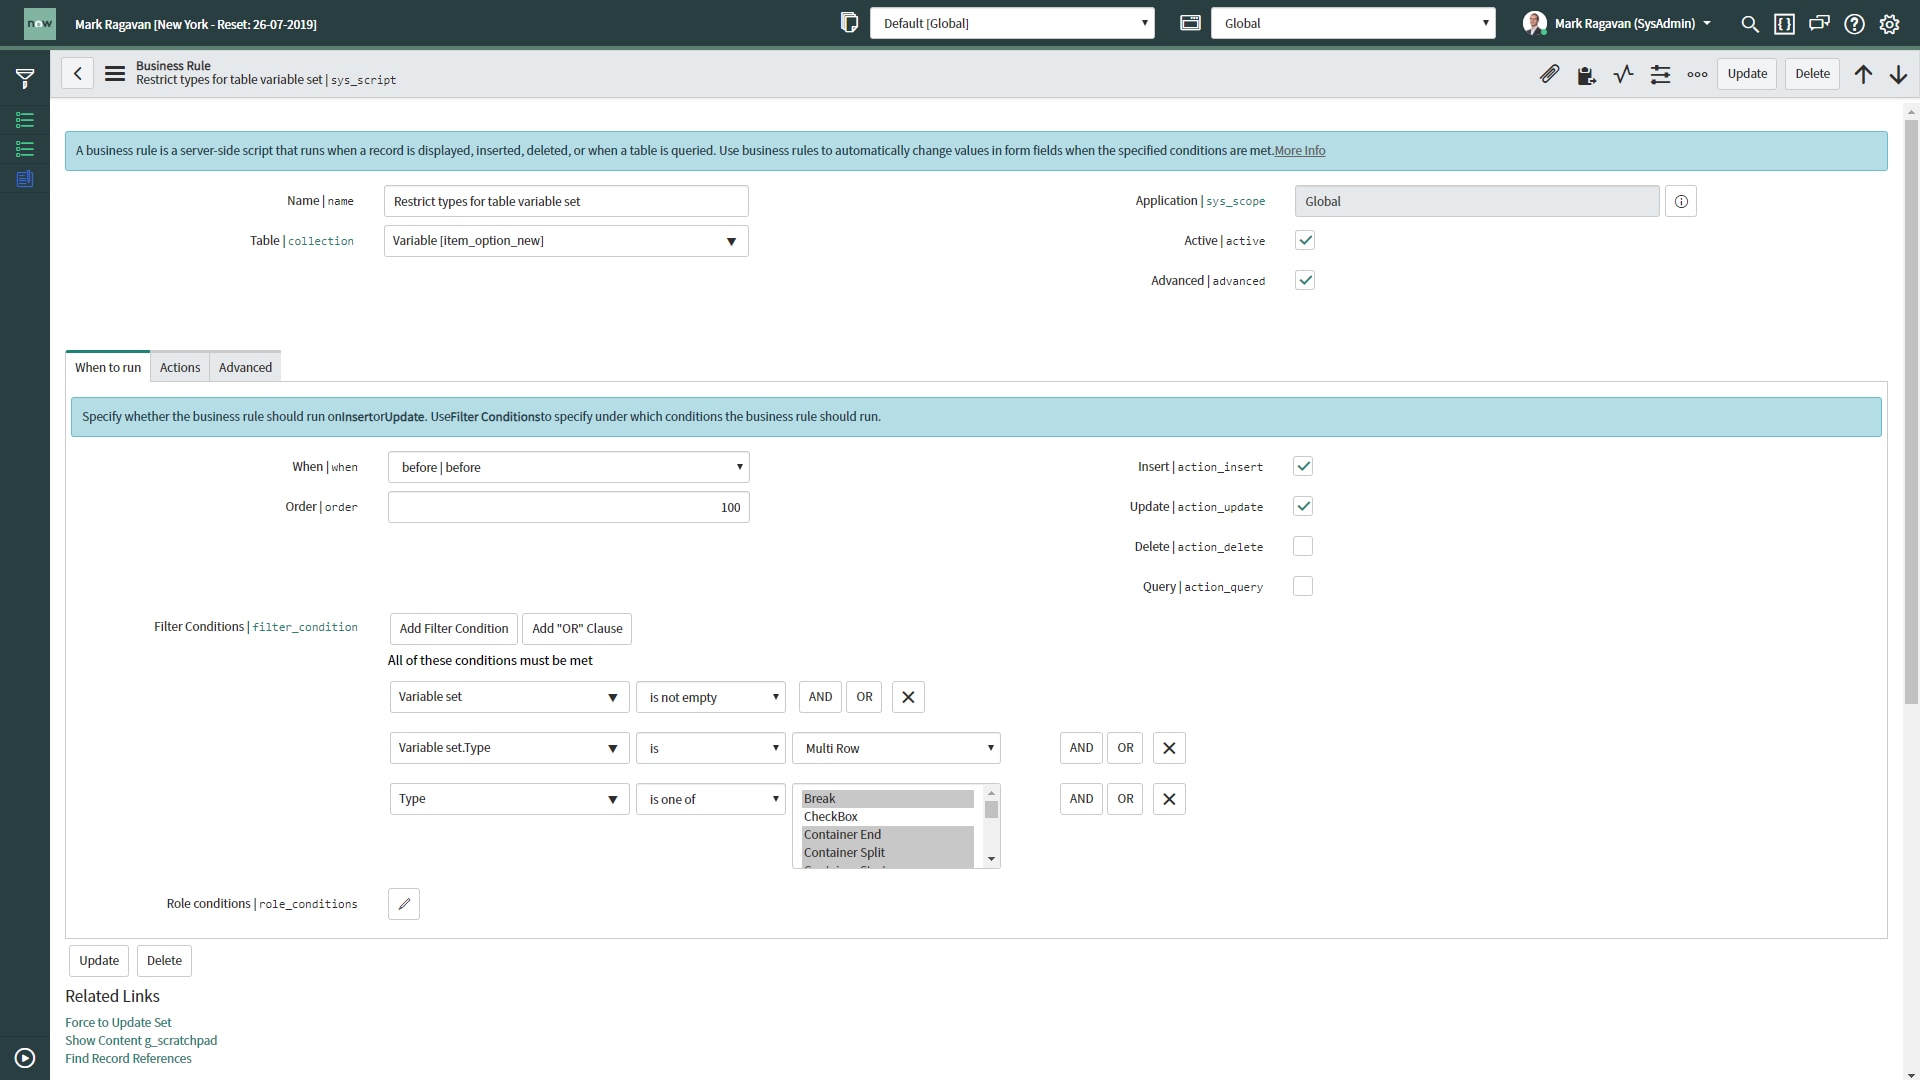The height and width of the screenshot is (1080, 1920).
Task: Open the Table collection dropdown
Action: click(566, 241)
